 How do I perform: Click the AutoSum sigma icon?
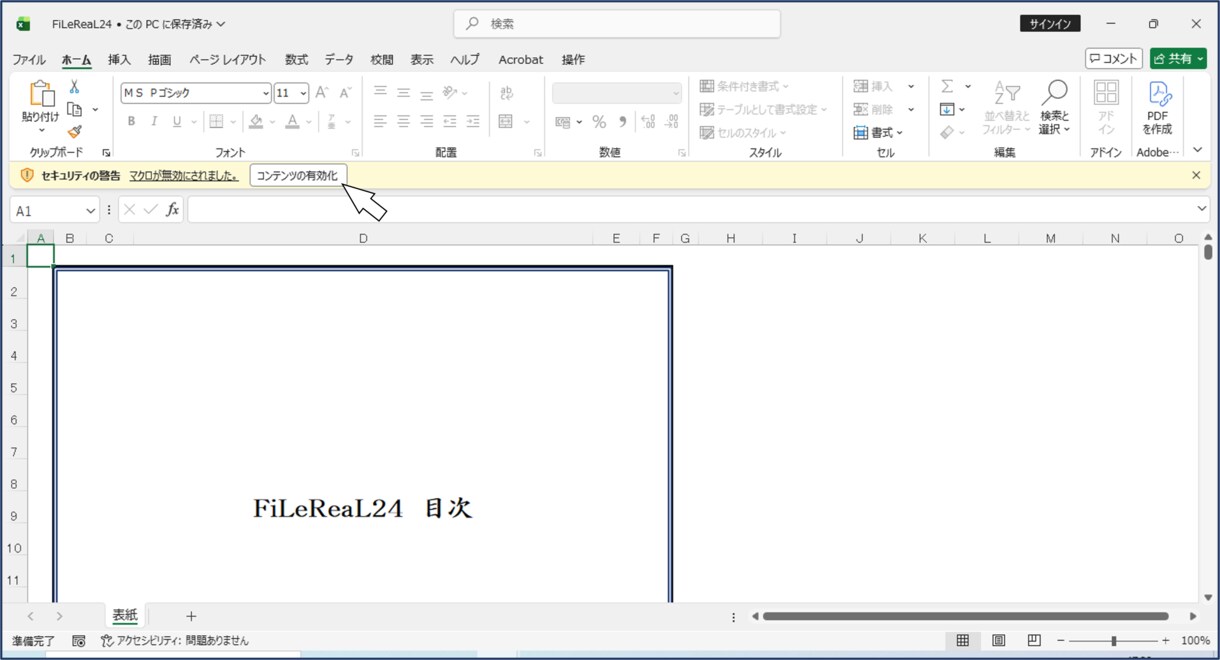click(947, 86)
